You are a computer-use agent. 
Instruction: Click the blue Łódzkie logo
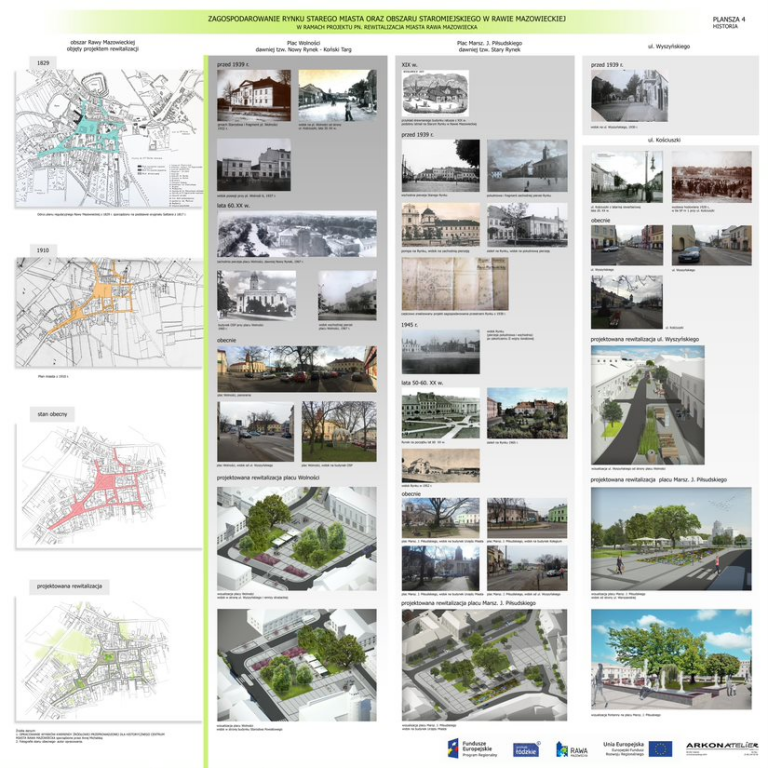tap(527, 749)
